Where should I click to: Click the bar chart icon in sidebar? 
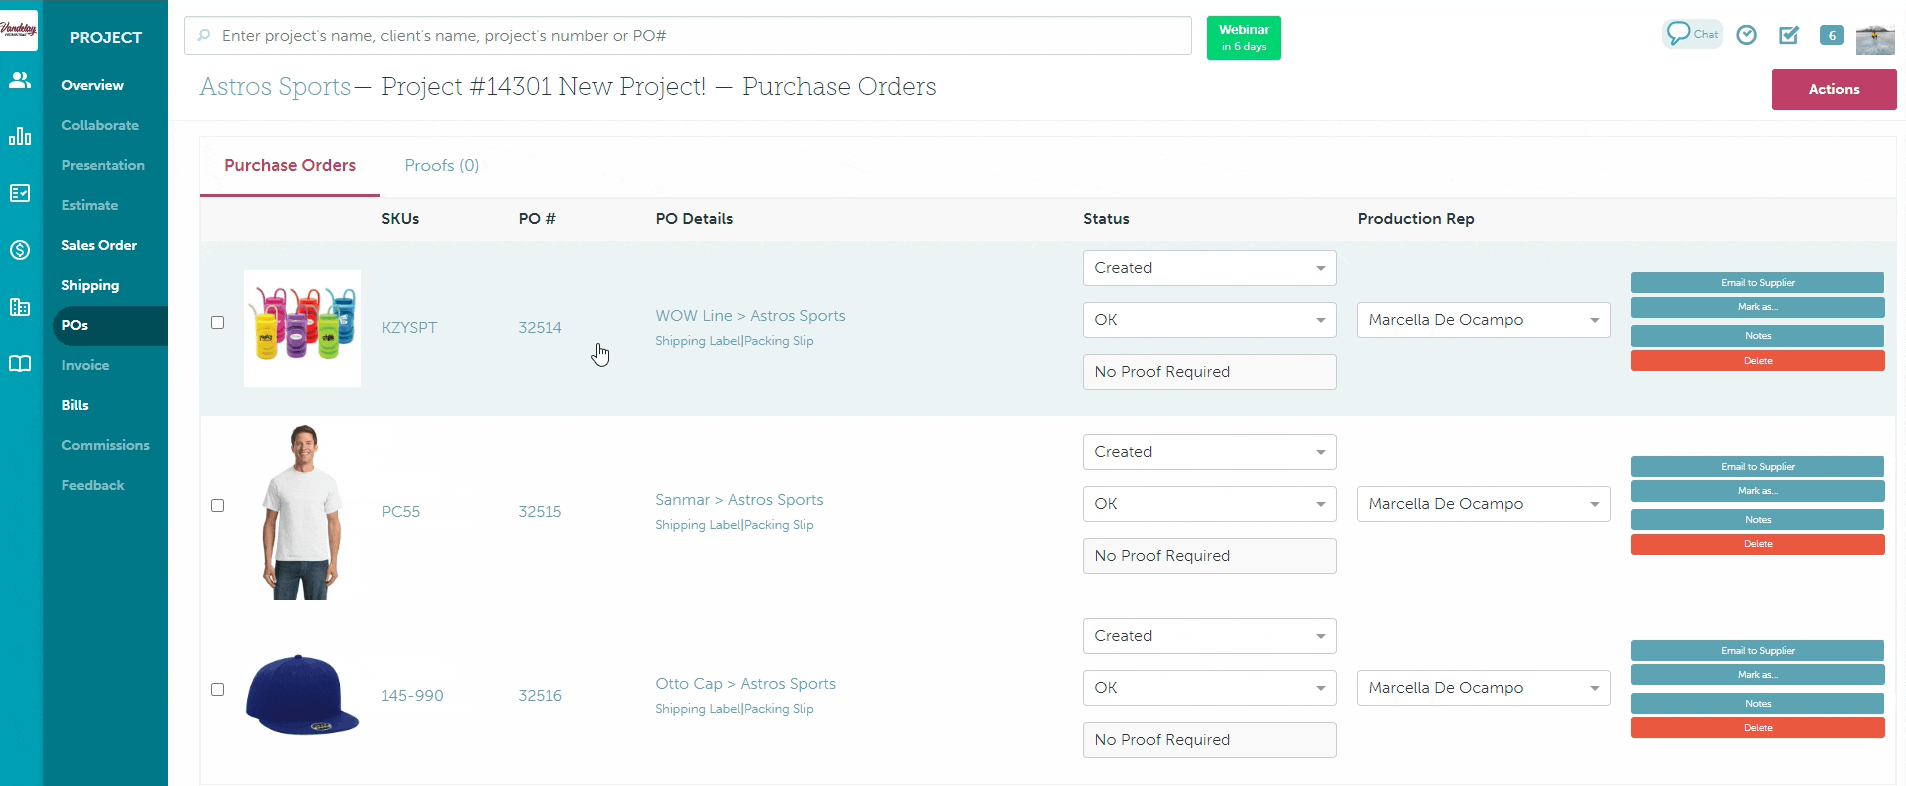[20, 136]
